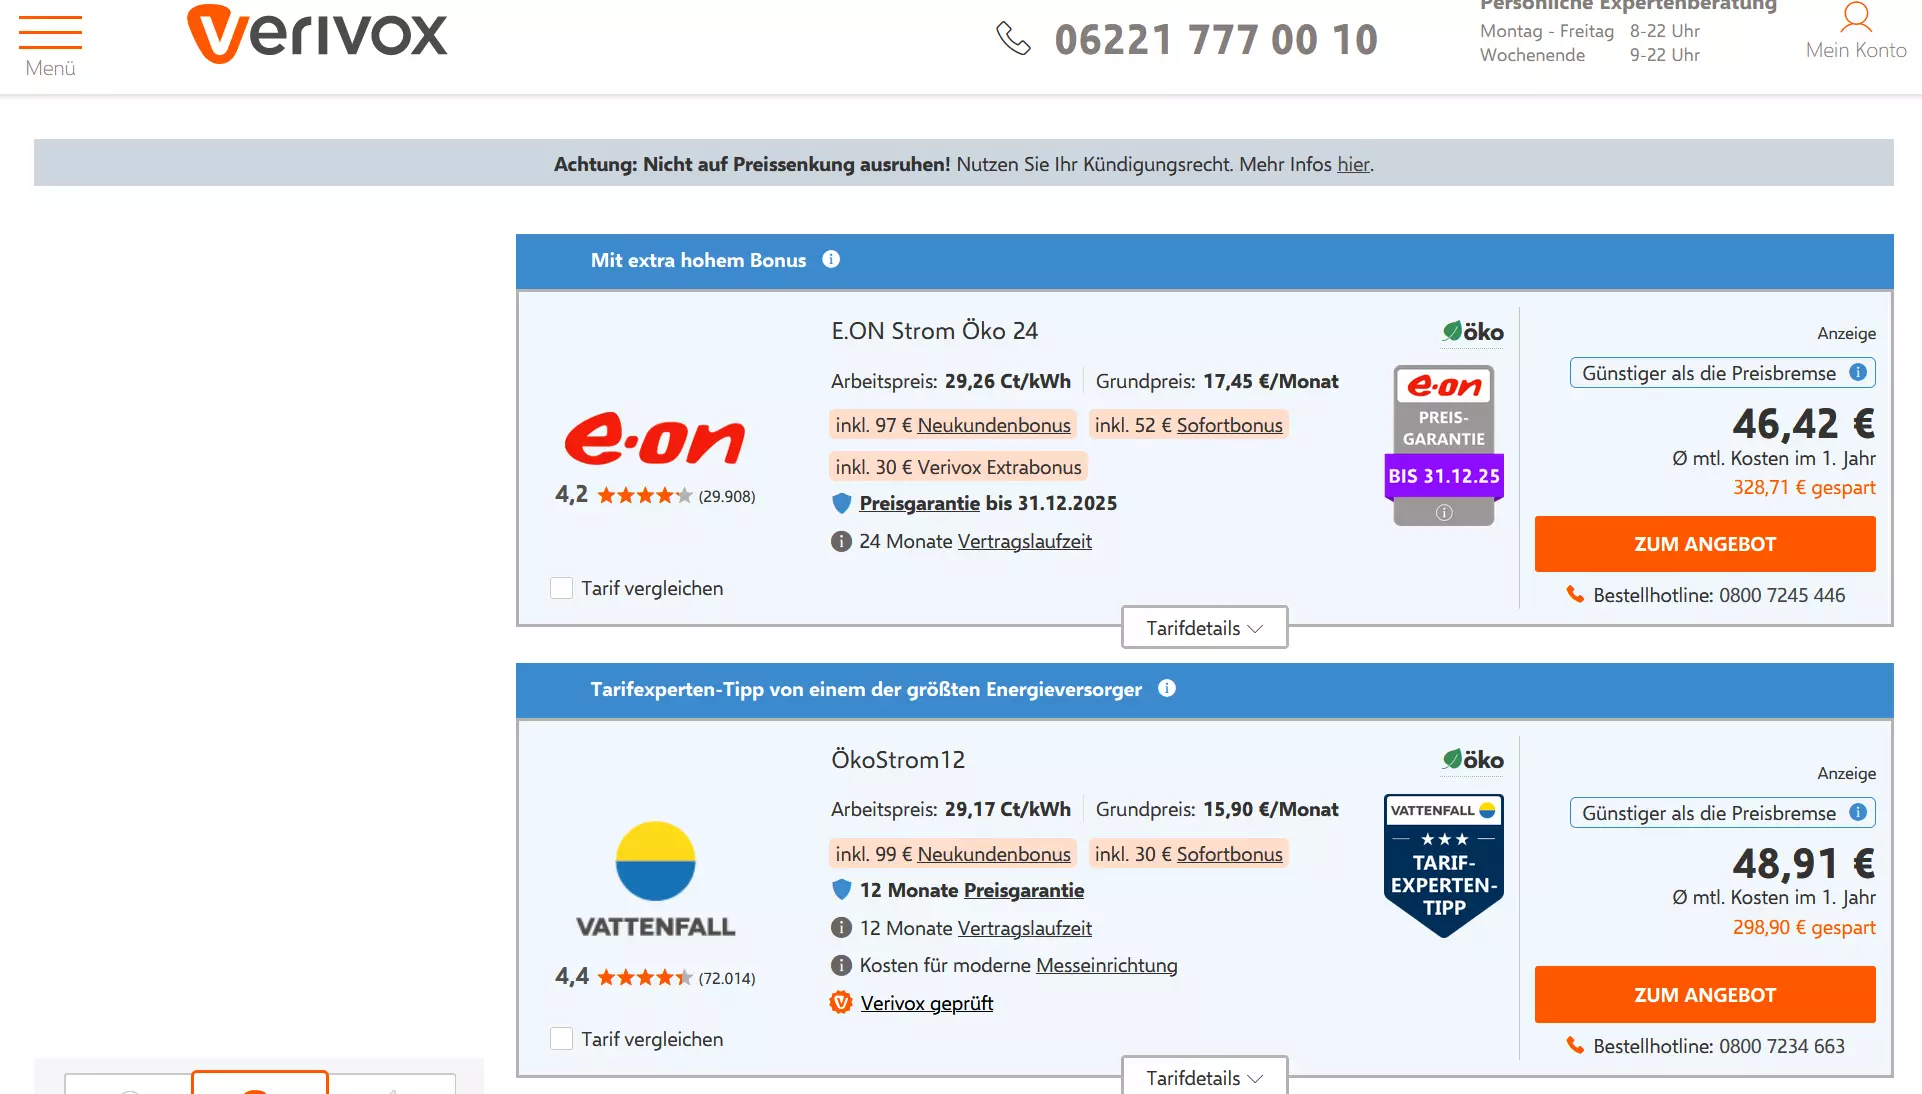Screen dimensions: 1922x1094
Task: Click tariff title ÖkoStrom12
Action: point(898,760)
